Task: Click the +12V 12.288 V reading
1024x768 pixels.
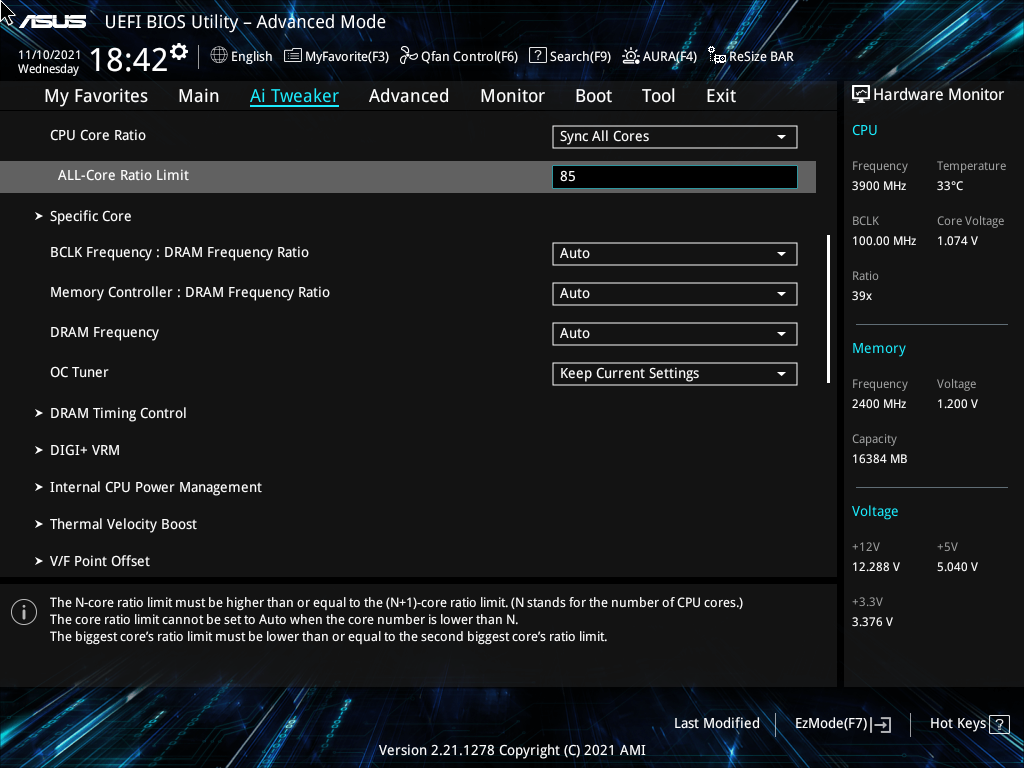Action: [876, 567]
